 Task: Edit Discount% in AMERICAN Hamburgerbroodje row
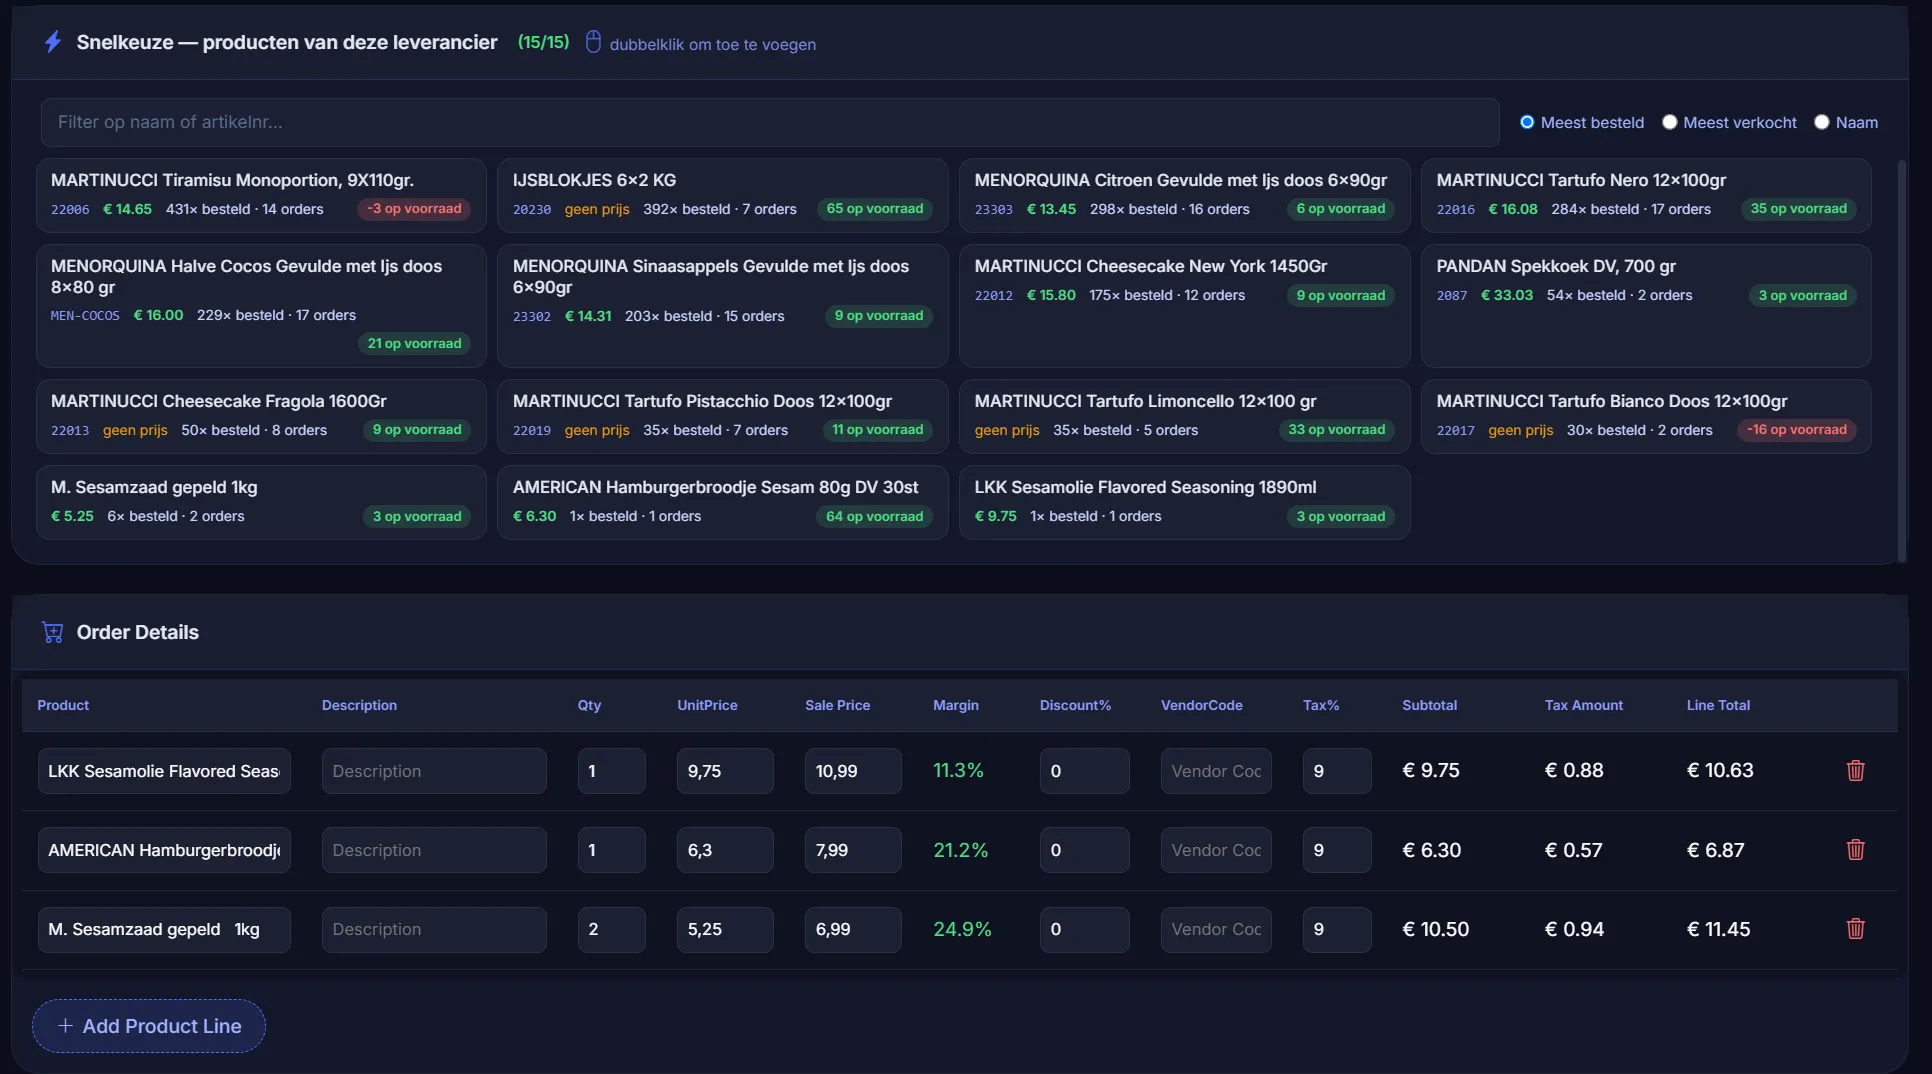(1084, 850)
